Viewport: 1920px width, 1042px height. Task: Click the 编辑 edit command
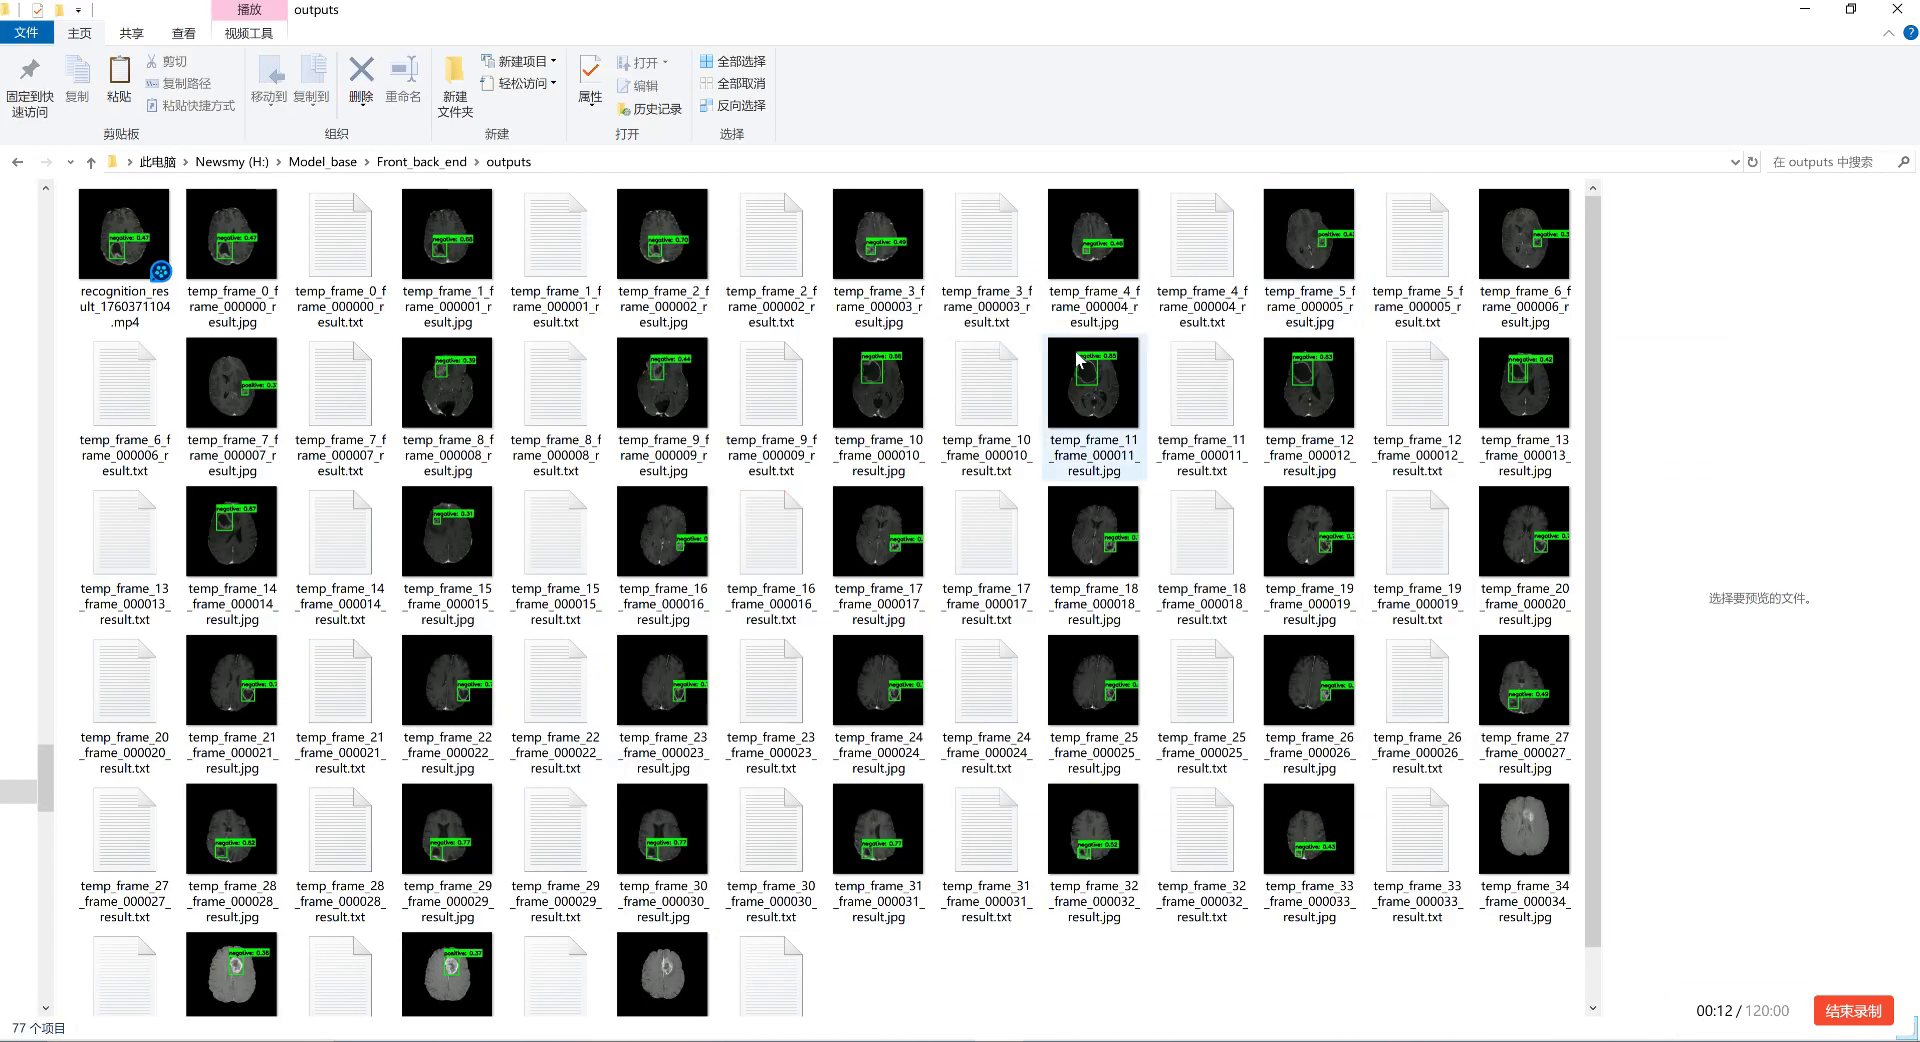pos(637,86)
